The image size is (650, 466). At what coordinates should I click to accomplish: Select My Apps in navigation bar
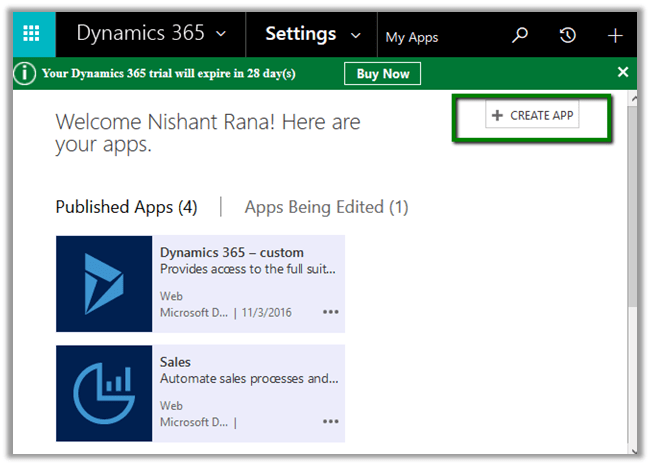412,37
